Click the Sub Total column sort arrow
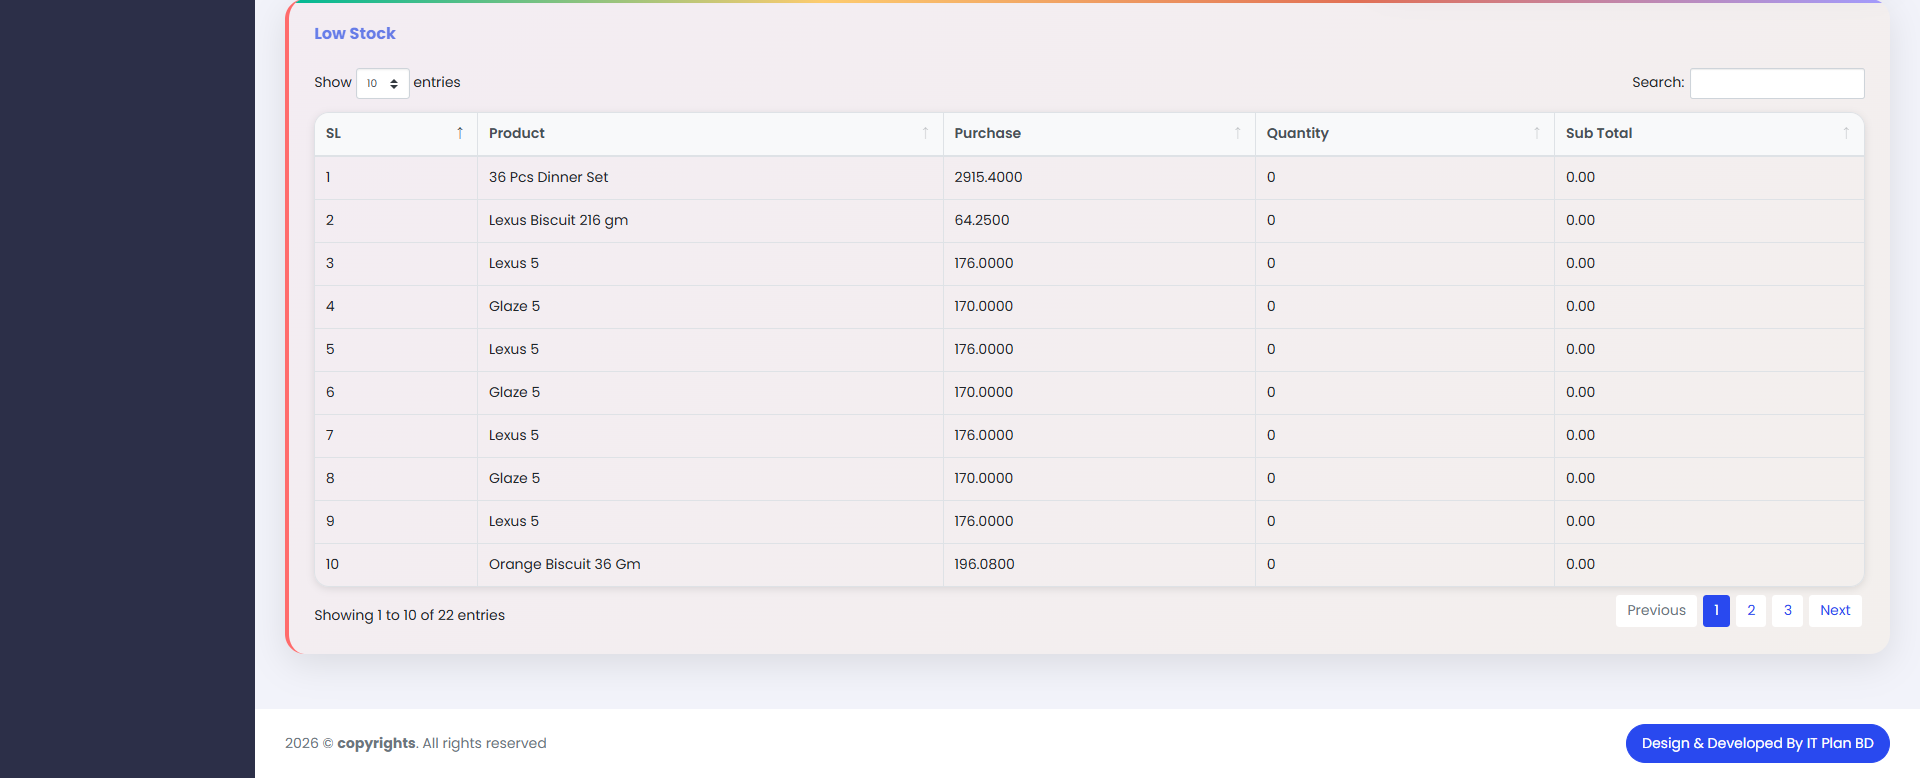Image resolution: width=1920 pixels, height=778 pixels. (x=1845, y=133)
